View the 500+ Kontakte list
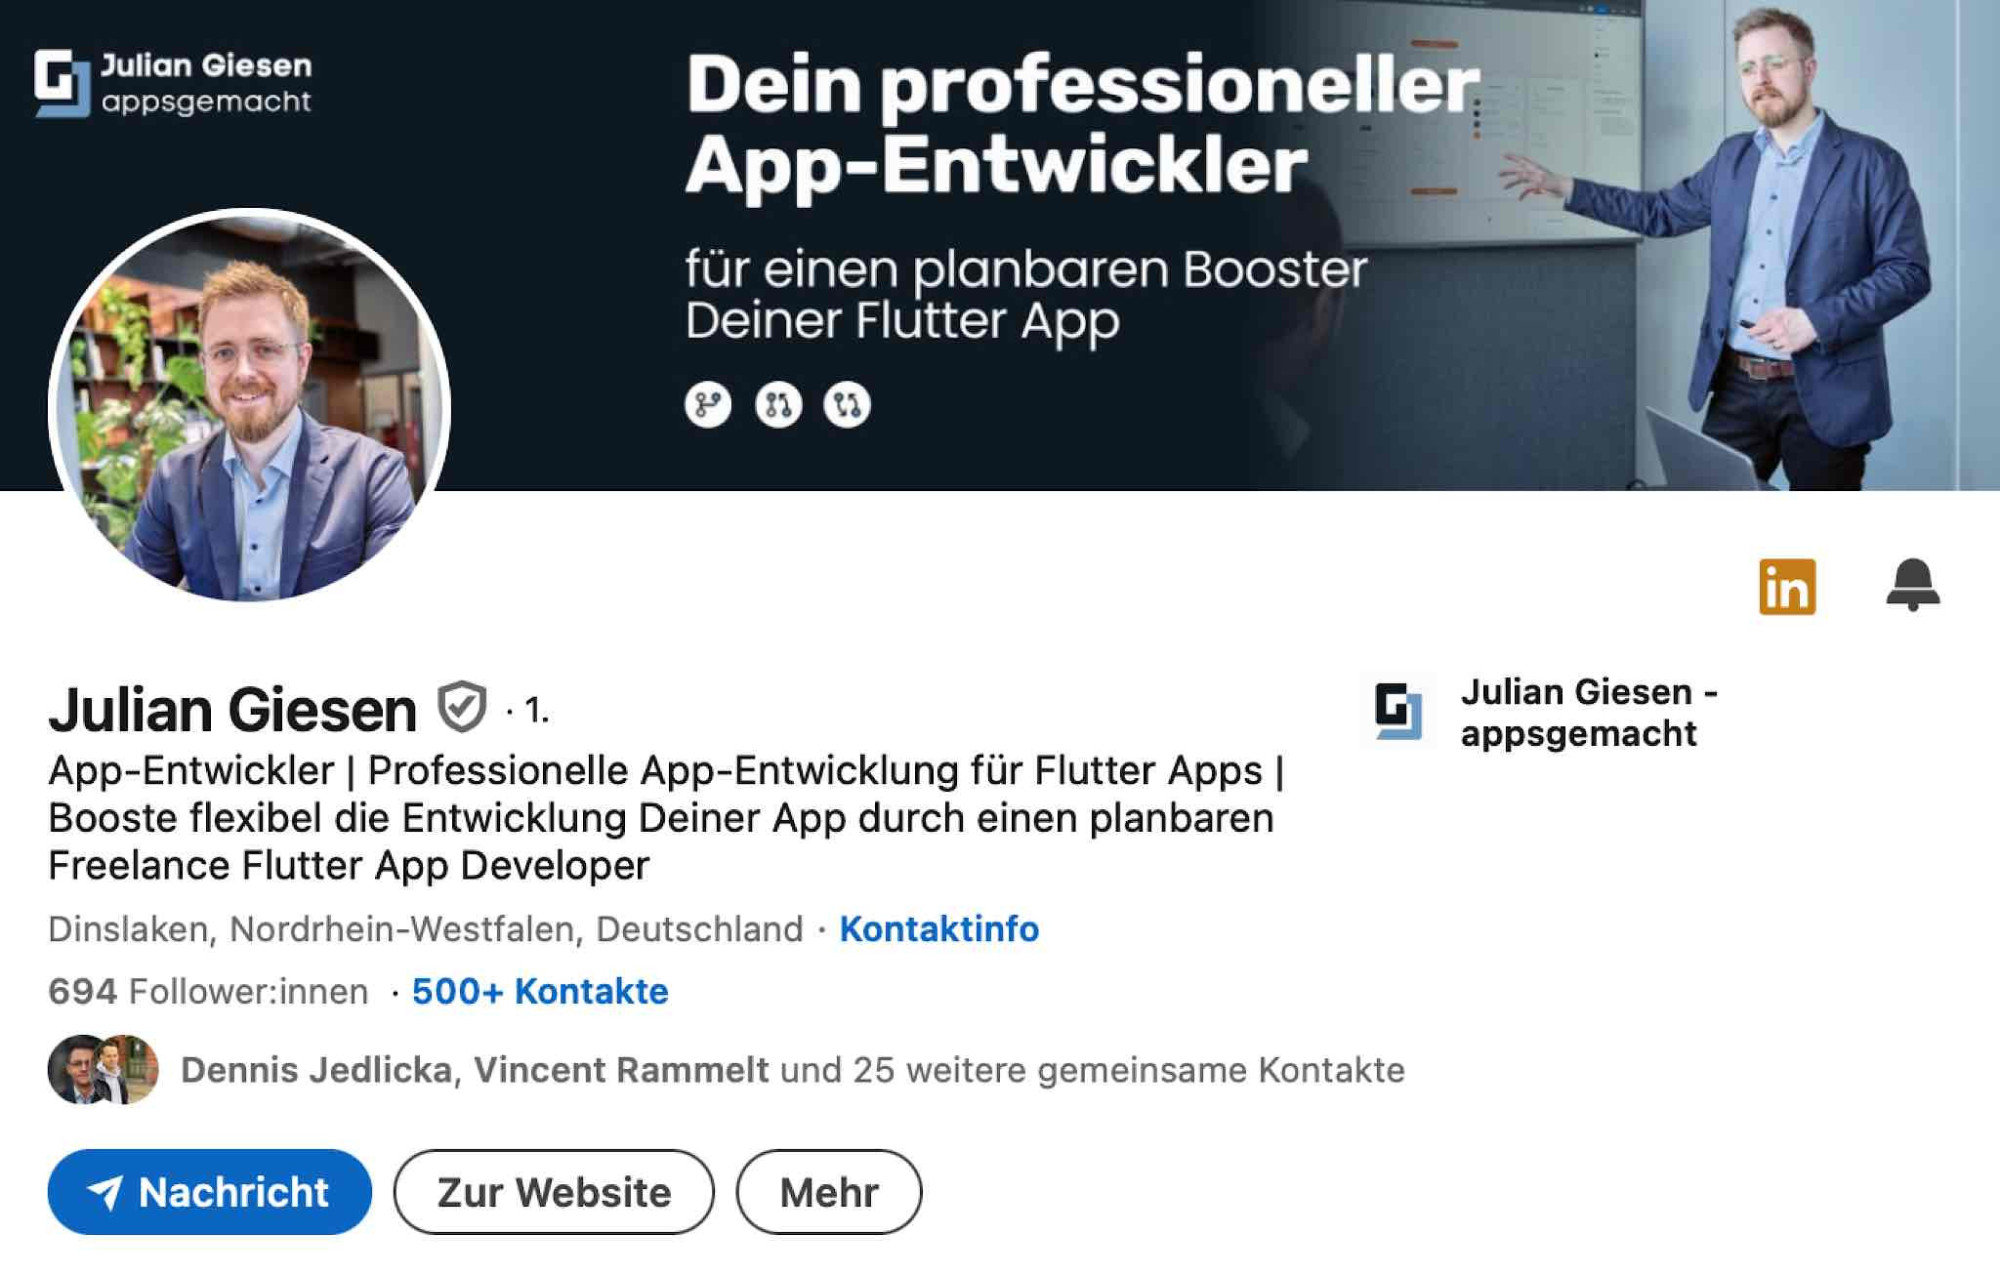 point(540,991)
